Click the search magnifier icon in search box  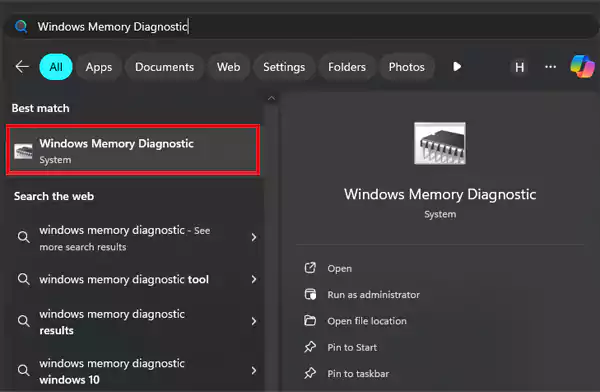(x=21, y=26)
